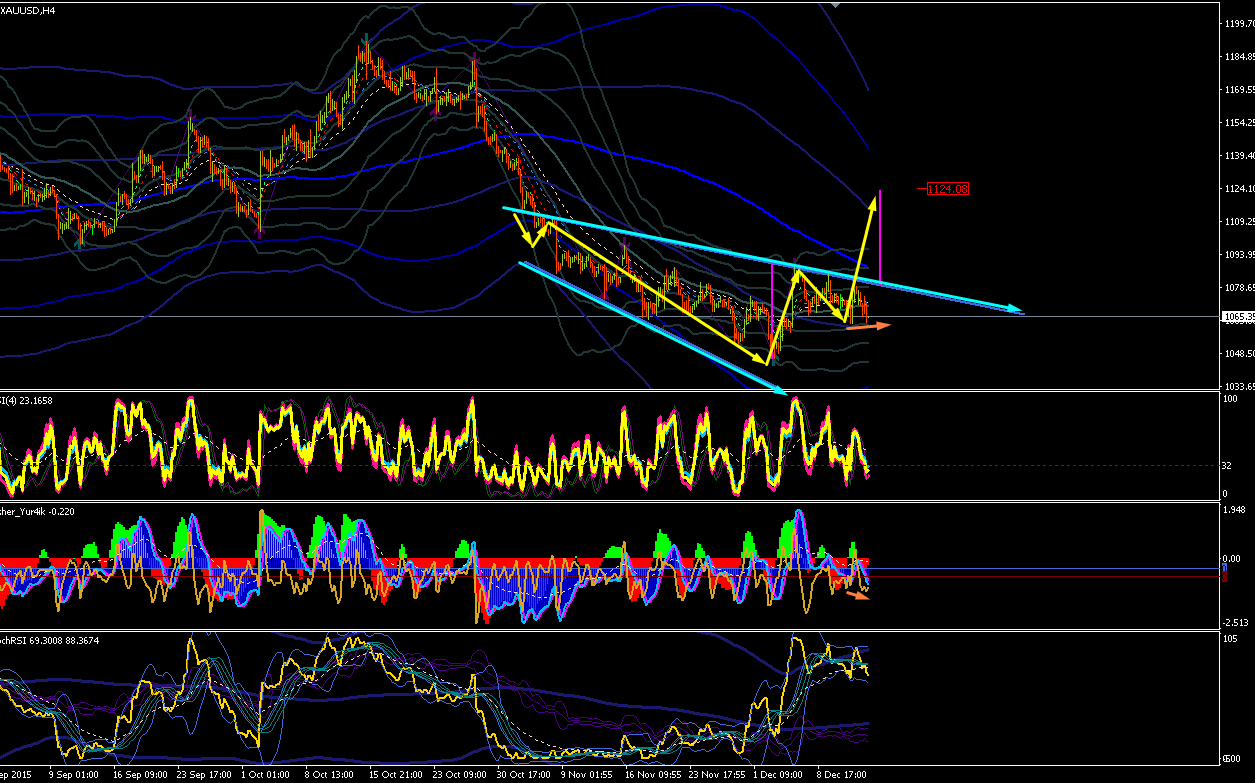Click the Fisher scale value 0.00
Screen dimensions: 1255x783
pyautogui.click(x=1233, y=559)
